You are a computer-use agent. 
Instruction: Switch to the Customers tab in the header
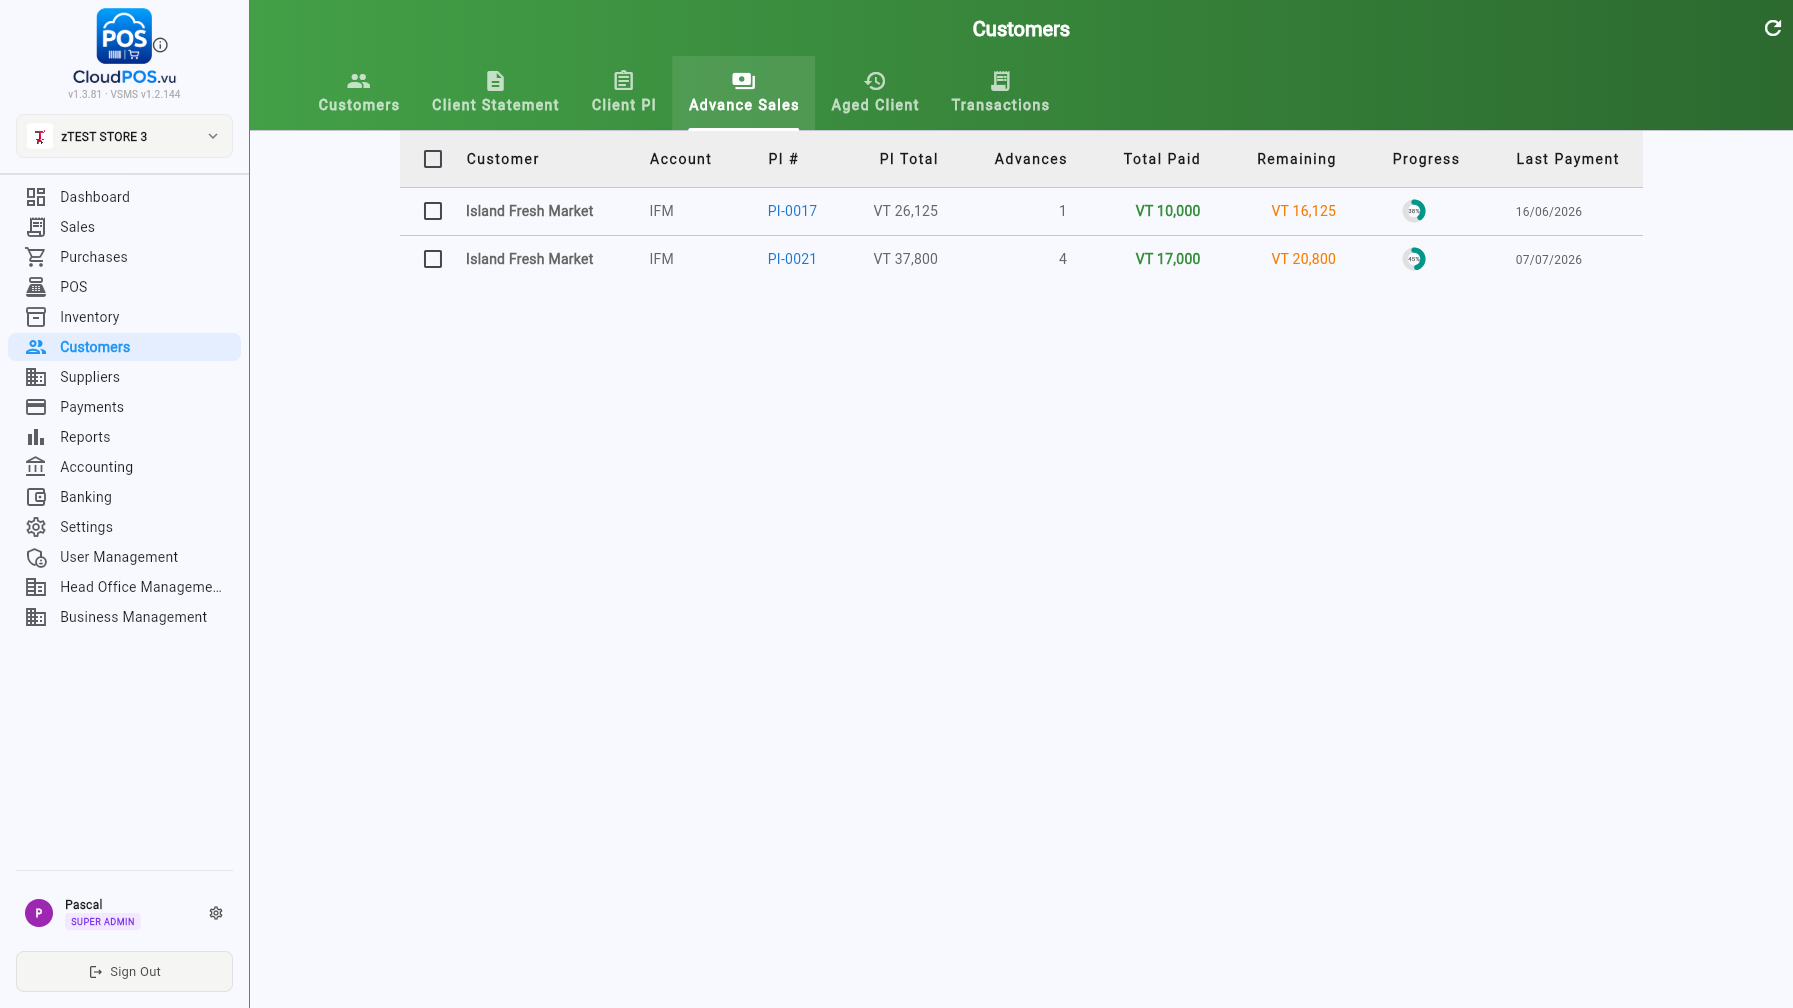(x=359, y=93)
